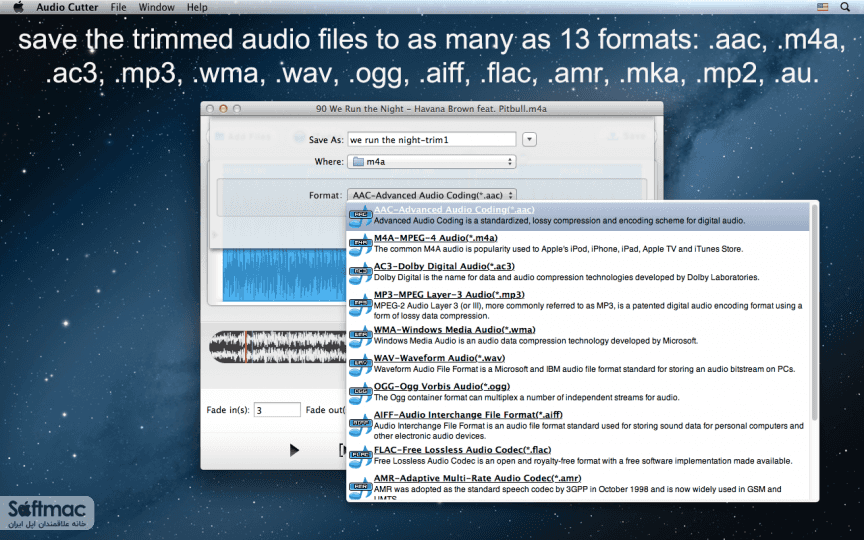
Task: Open the Format dropdown showing AAC
Action: click(x=431, y=195)
